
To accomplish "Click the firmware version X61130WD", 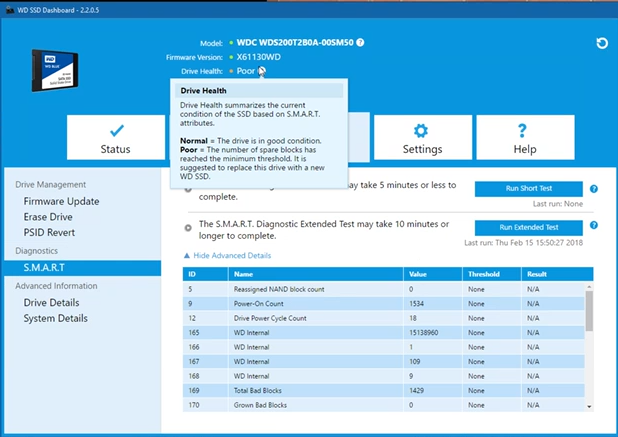I will (x=259, y=57).
